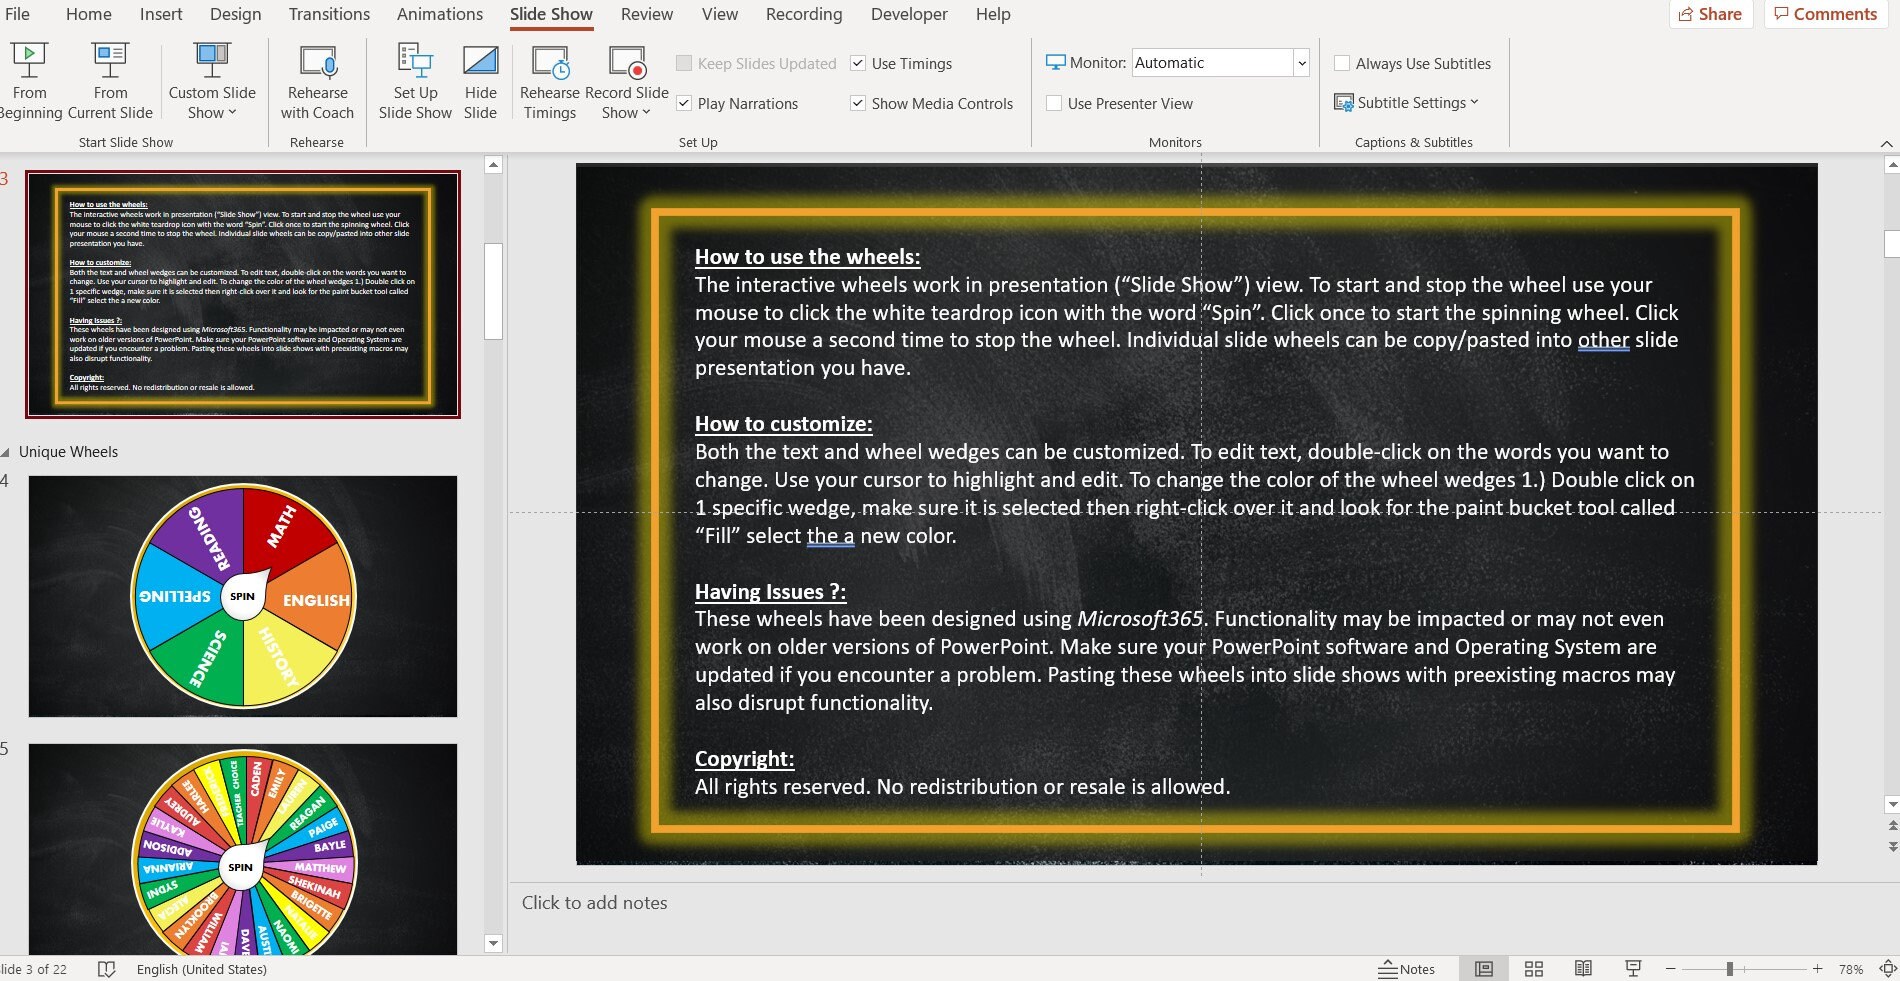This screenshot has height=981, width=1900.
Task: Click Set Up Slide Show
Action: (x=414, y=80)
